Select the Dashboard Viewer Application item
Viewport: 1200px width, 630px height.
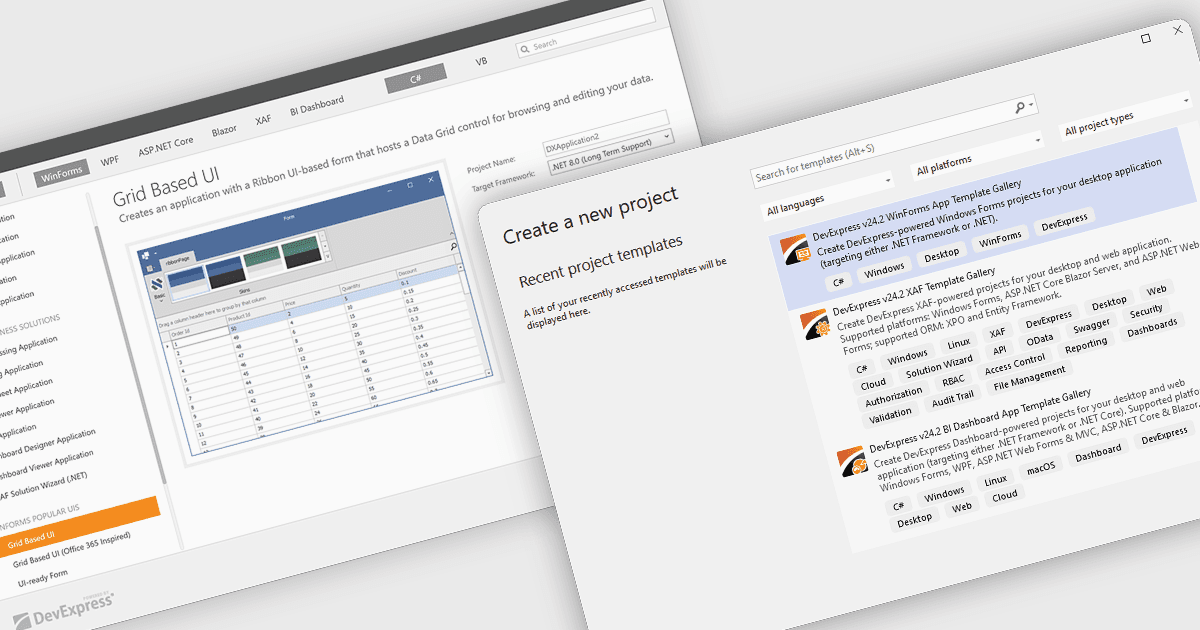[x=47, y=464]
